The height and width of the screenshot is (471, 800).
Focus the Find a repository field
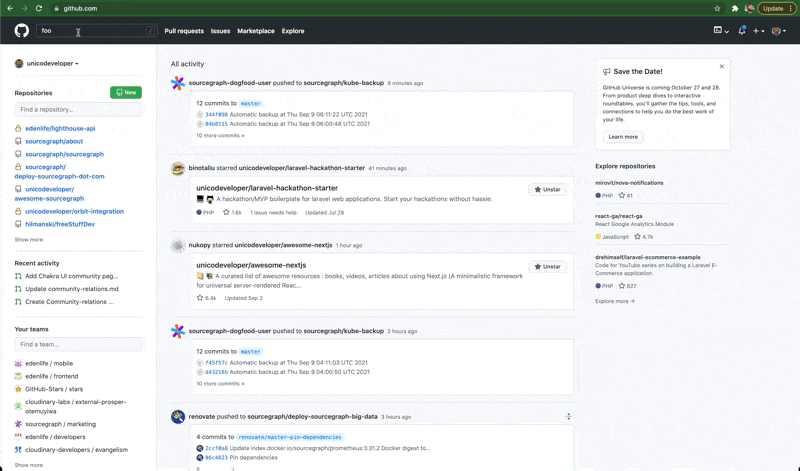pyautogui.click(x=79, y=109)
